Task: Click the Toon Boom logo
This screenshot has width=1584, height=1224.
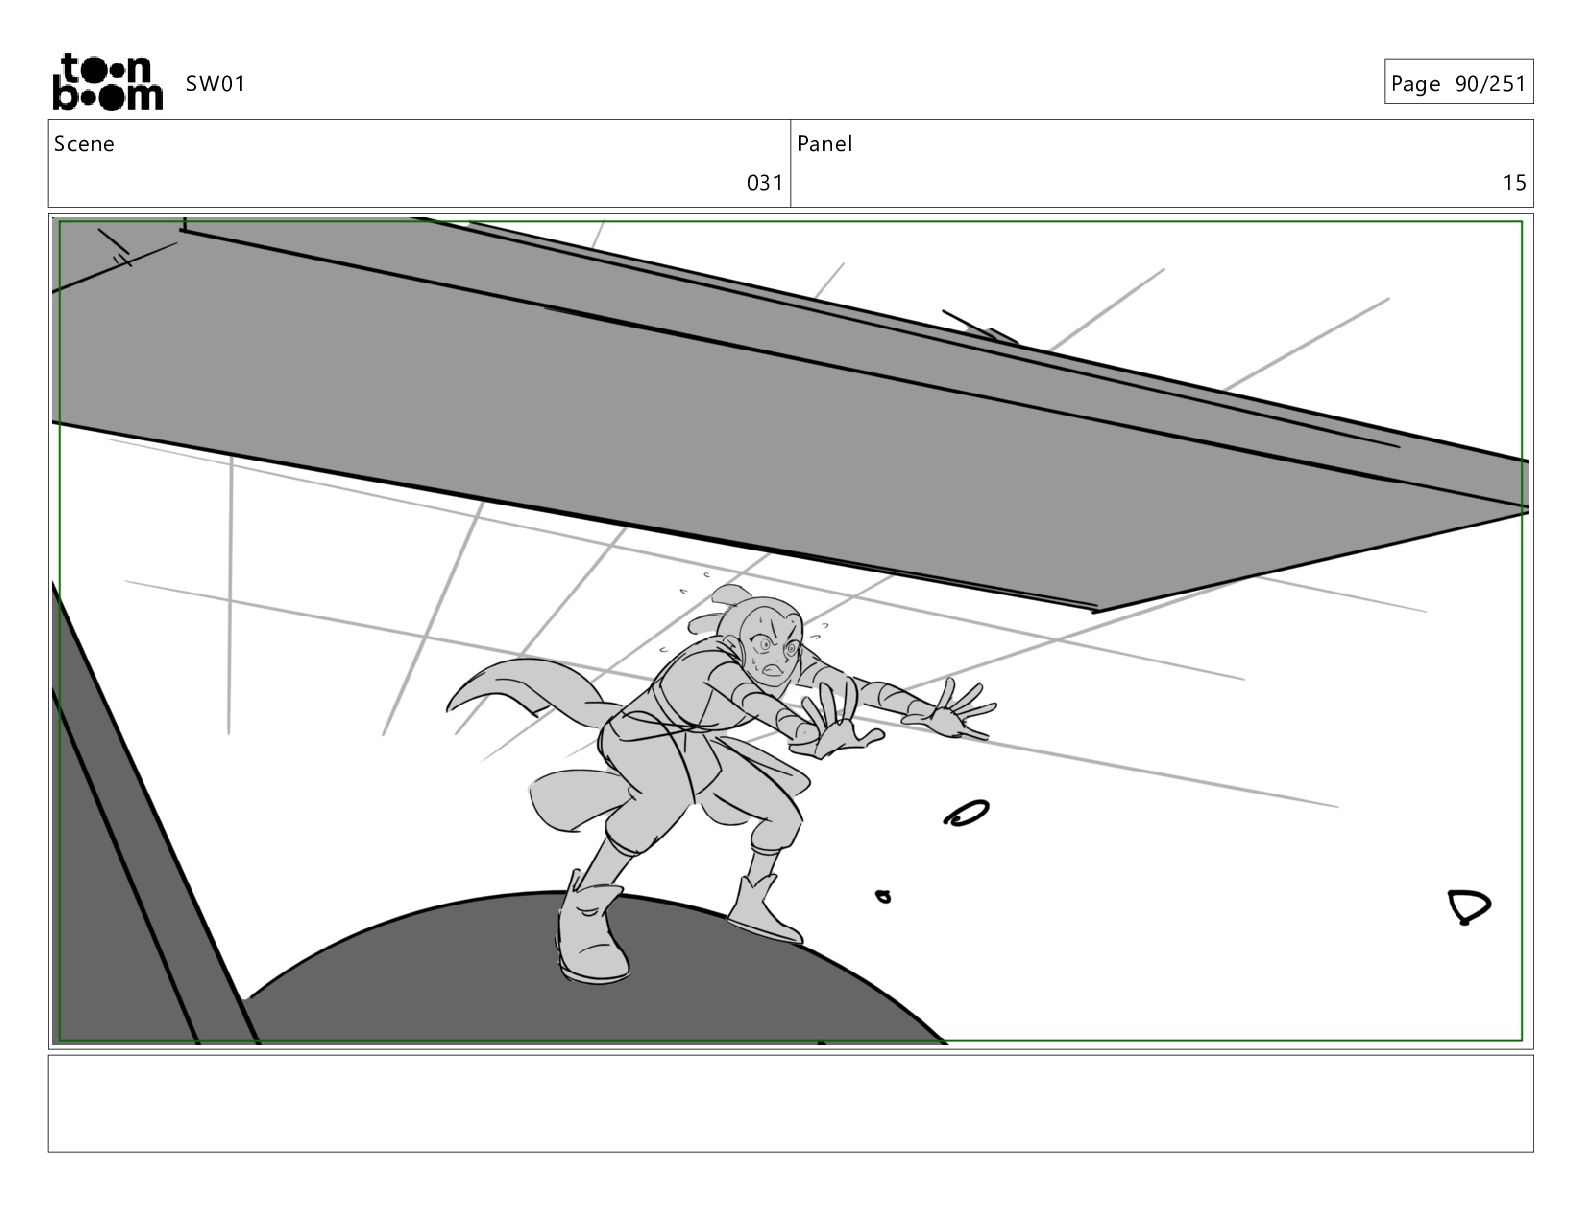Action: (107, 82)
